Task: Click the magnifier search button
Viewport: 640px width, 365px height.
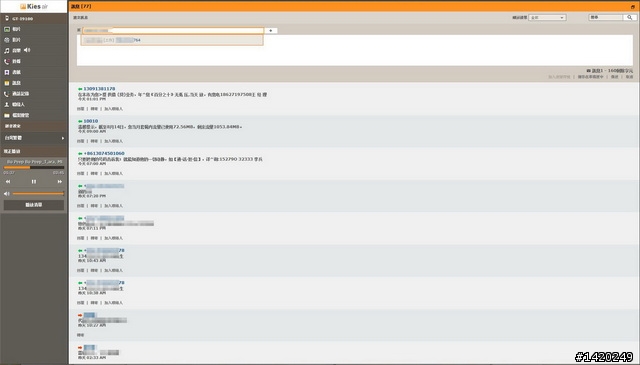Action: click(x=630, y=18)
